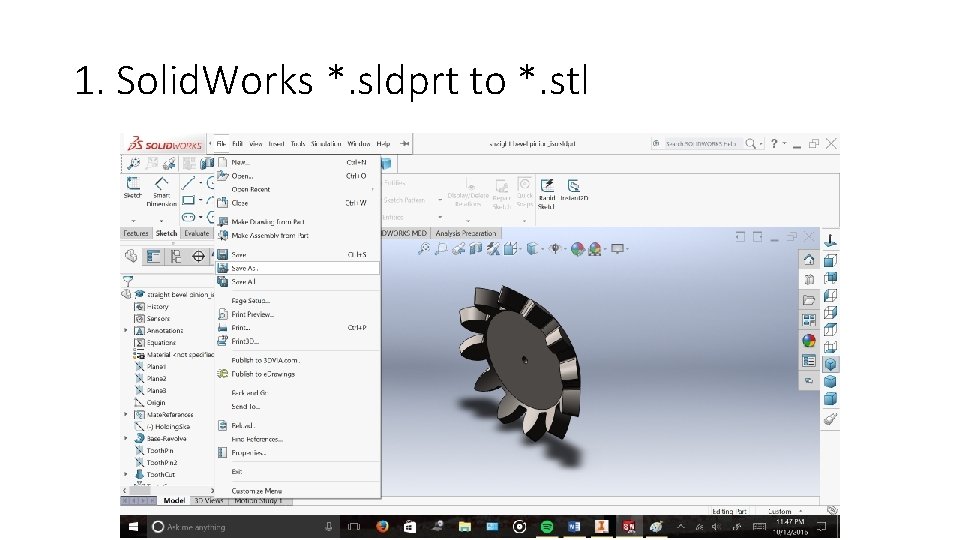Click the Section View icon
This screenshot has width=960, height=540.
(476, 249)
